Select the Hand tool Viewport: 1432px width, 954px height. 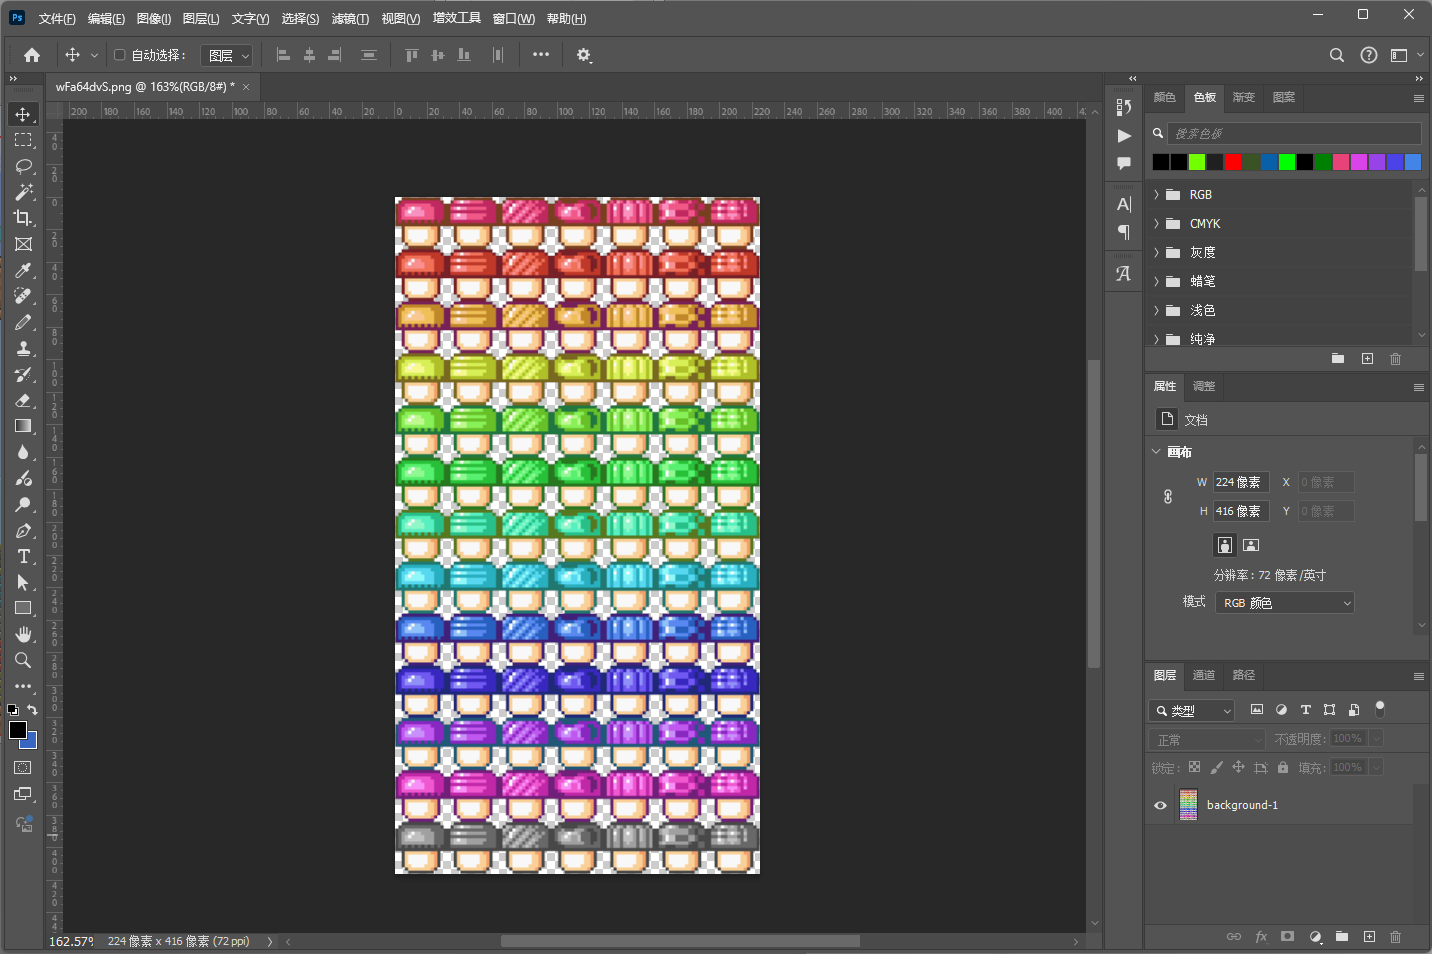[x=23, y=634]
